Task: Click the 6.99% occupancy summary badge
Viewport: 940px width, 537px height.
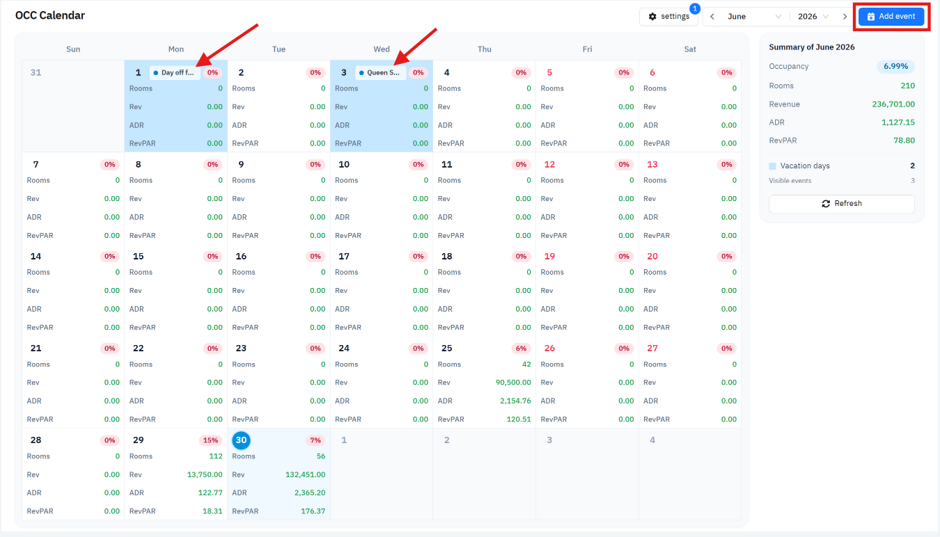Action: [x=895, y=67]
